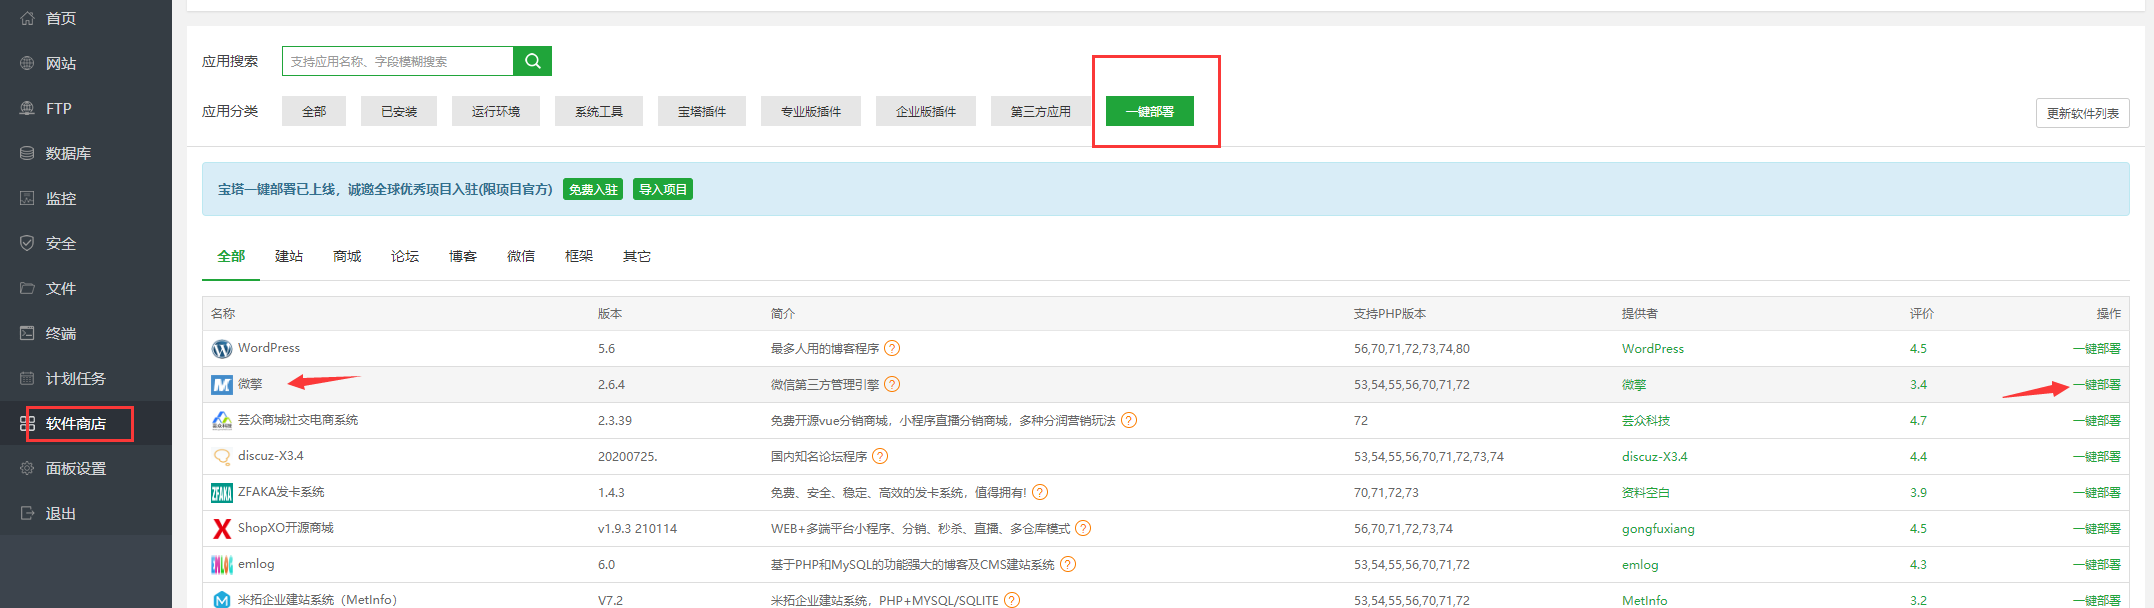The image size is (2154, 608).
Task: Click the green search magnifier button
Action: [532, 61]
